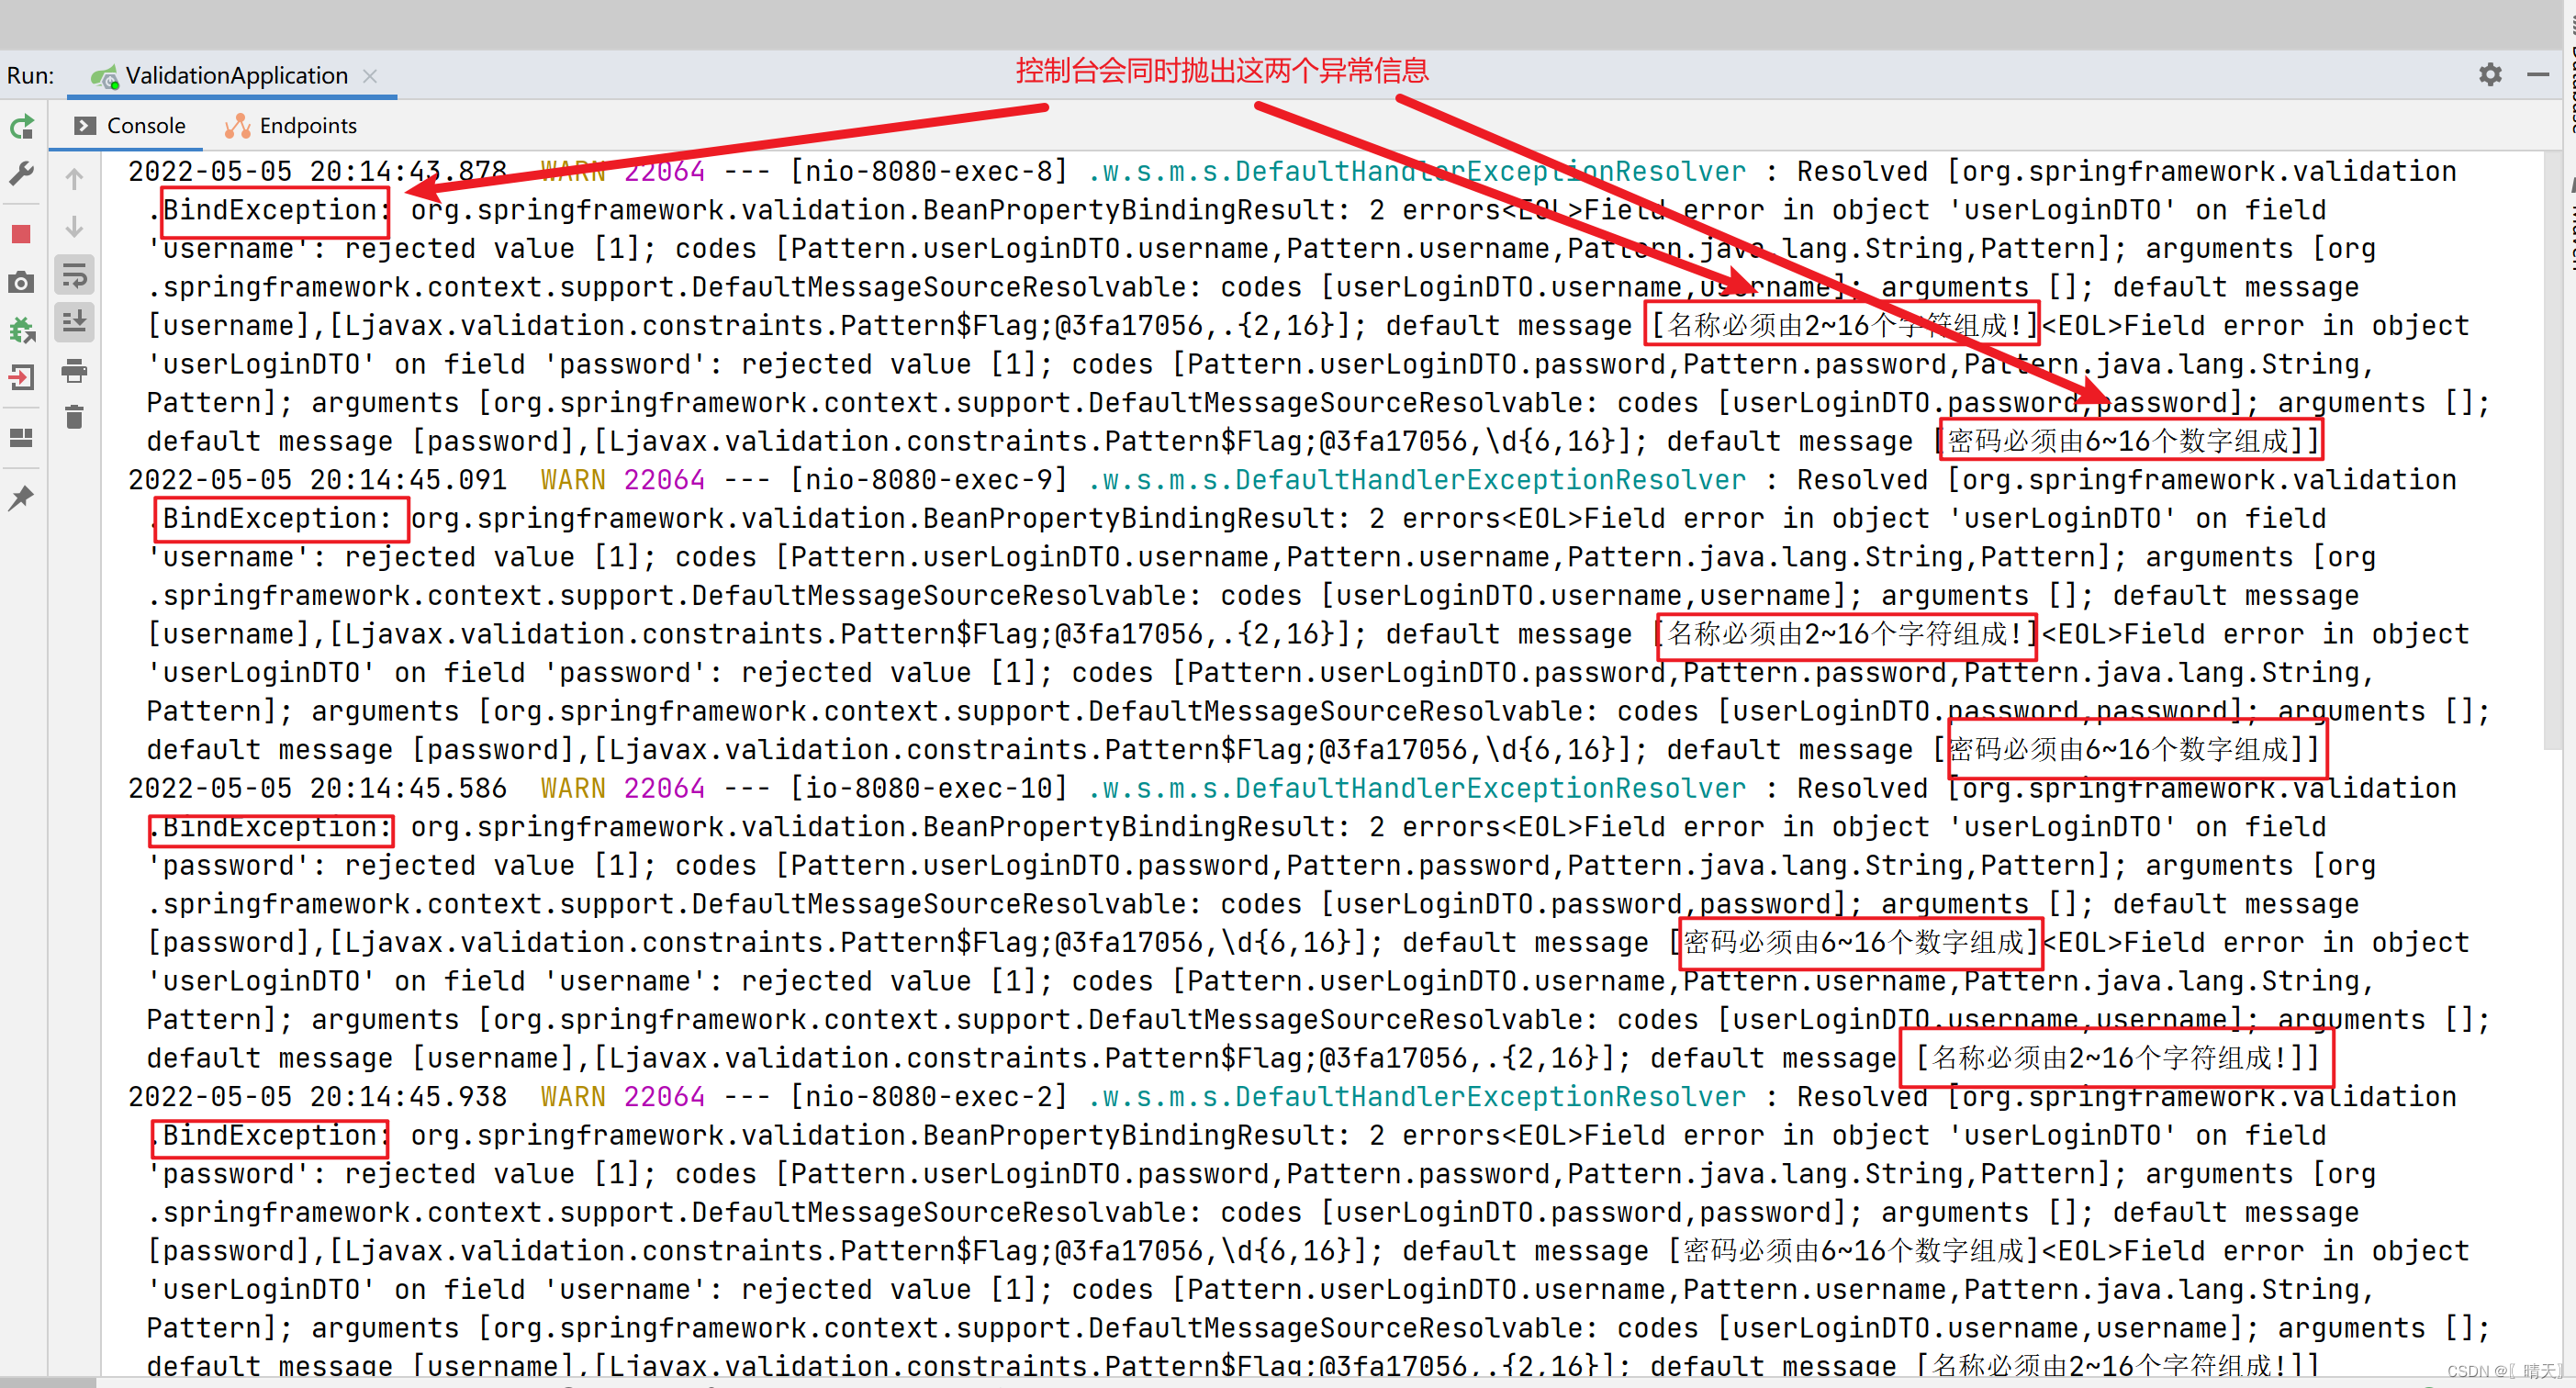2576x1388 pixels.
Task: Print console output
Action: 74,372
